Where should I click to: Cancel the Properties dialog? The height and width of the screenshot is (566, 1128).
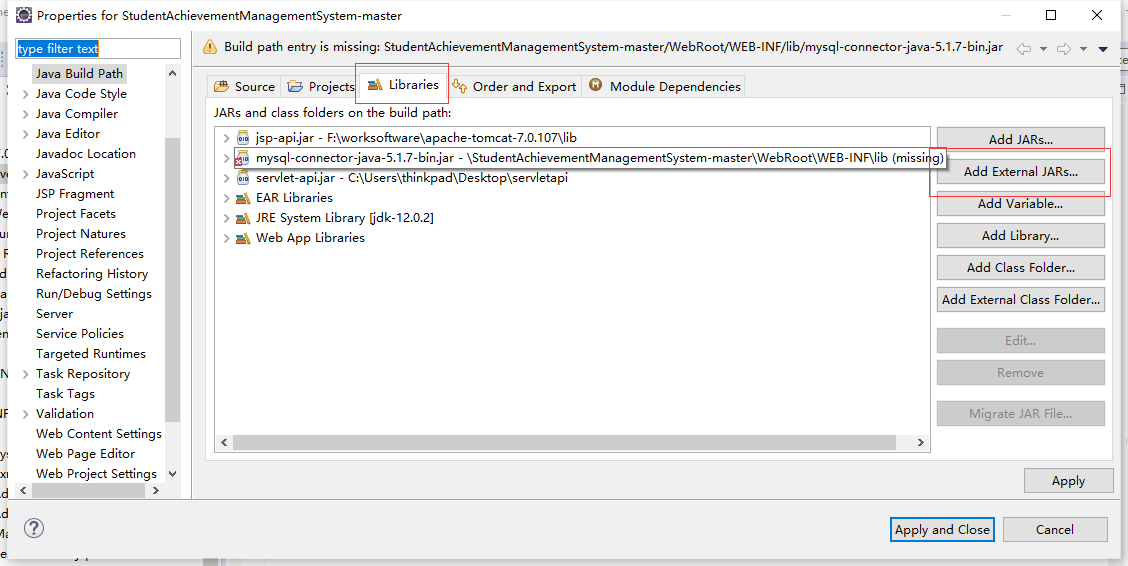click(x=1055, y=530)
